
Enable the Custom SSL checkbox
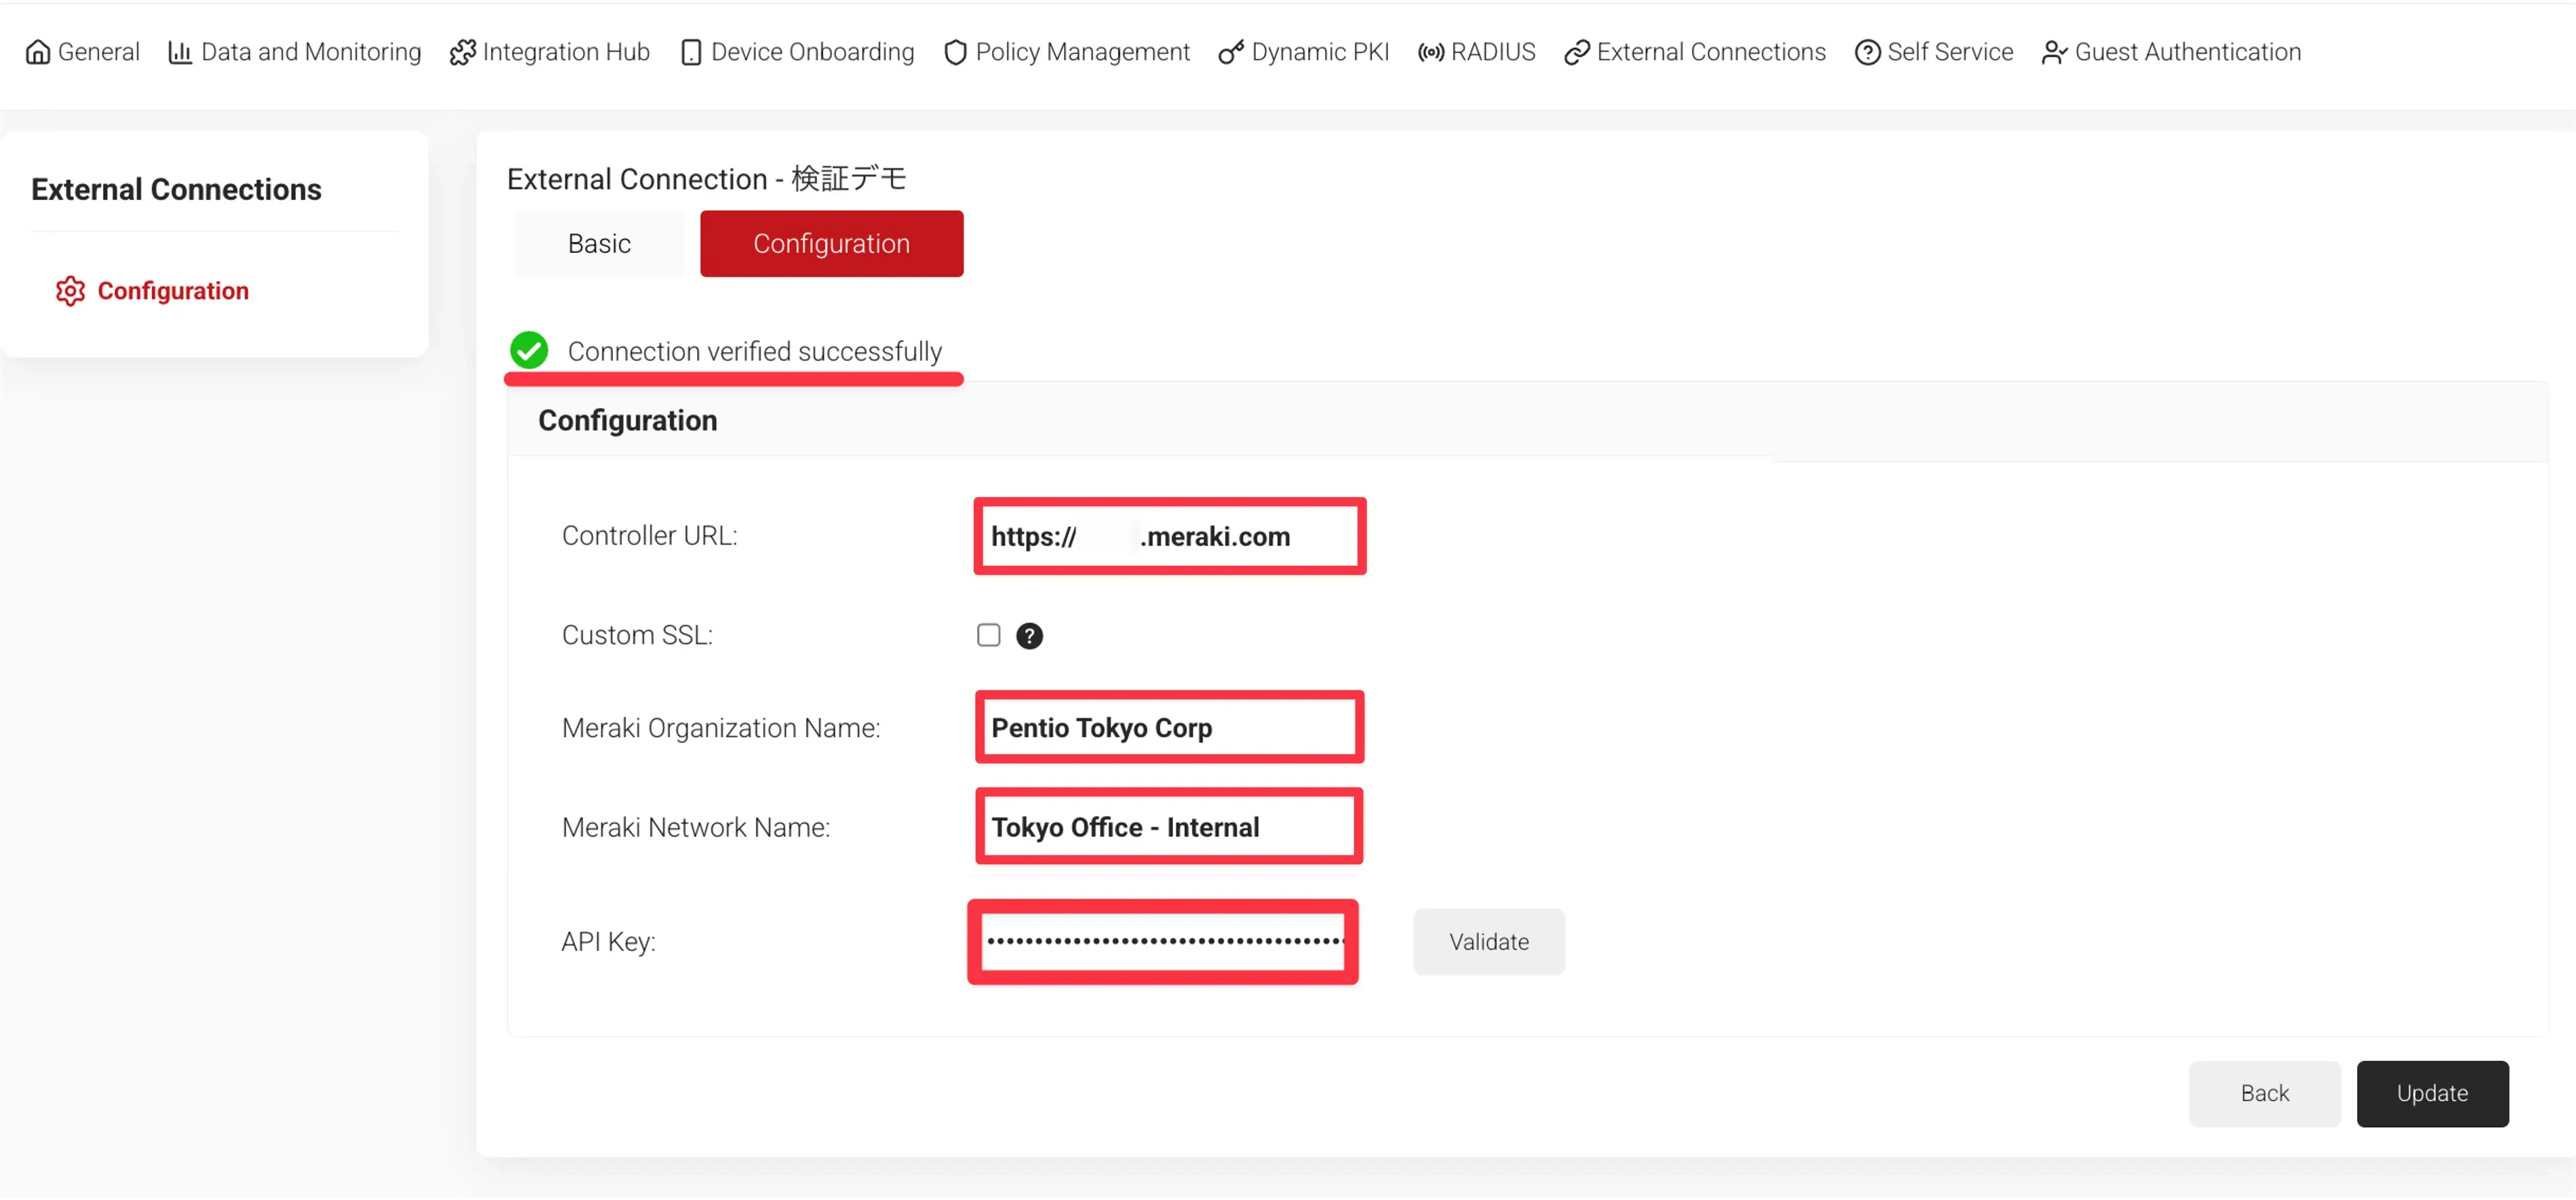click(x=988, y=635)
